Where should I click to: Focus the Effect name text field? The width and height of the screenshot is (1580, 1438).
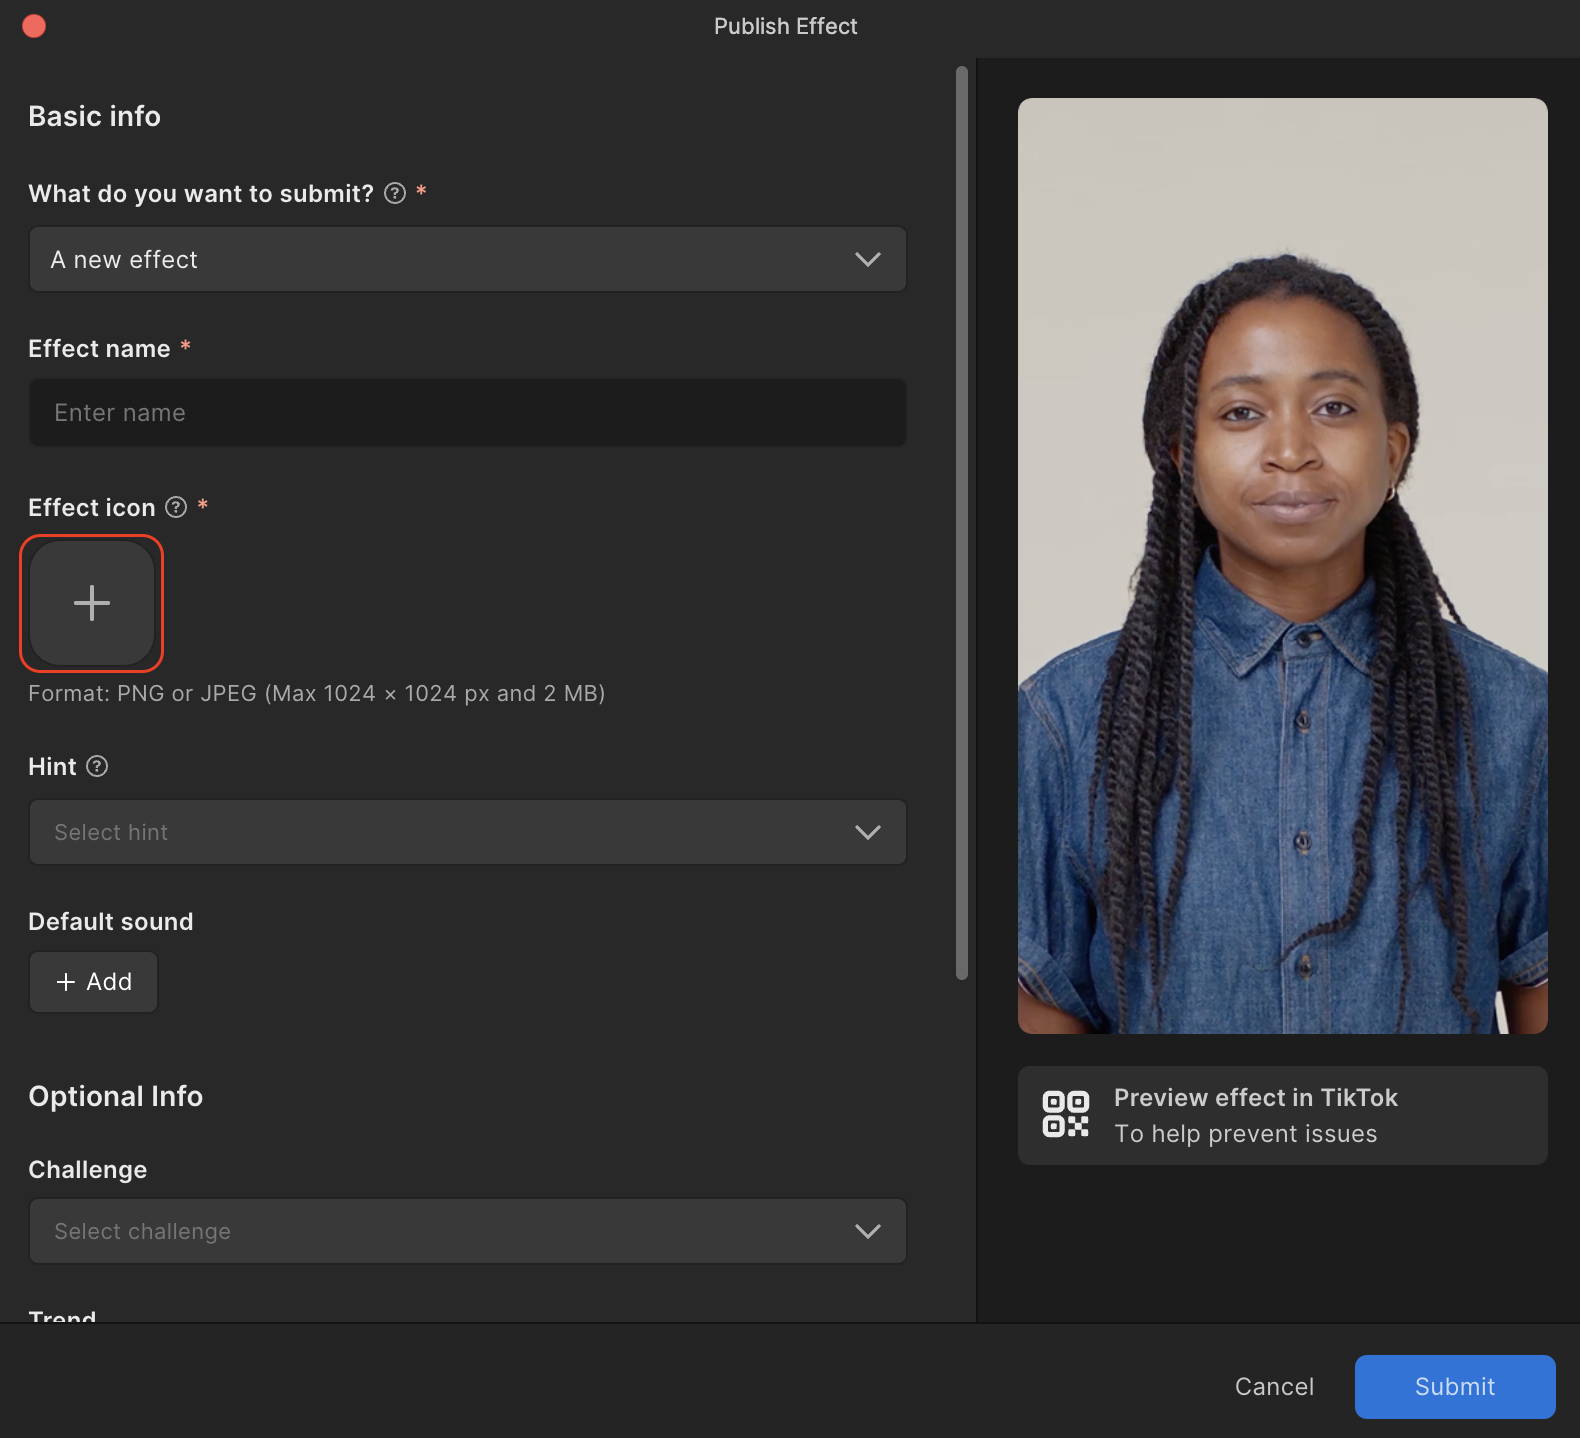(467, 413)
